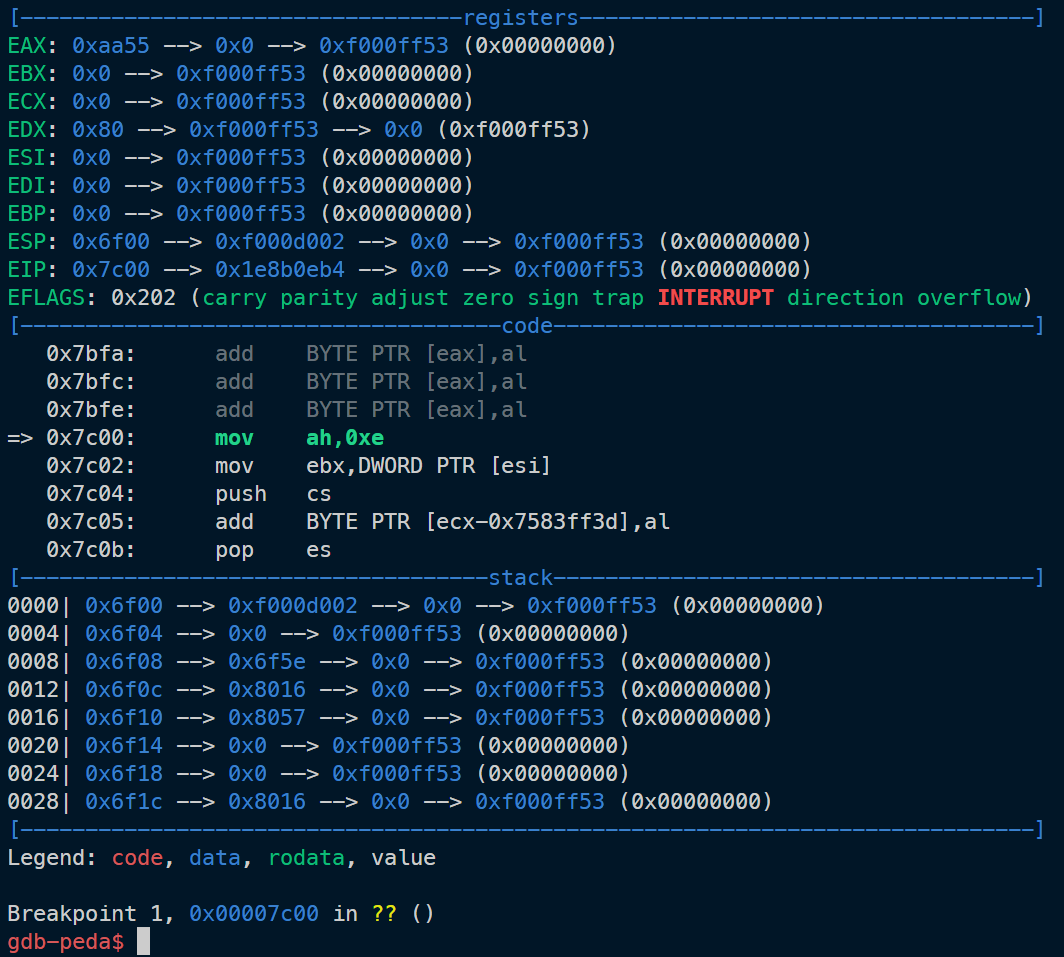Select stack address 0x6f18
The width and height of the screenshot is (1064, 957).
(x=124, y=773)
